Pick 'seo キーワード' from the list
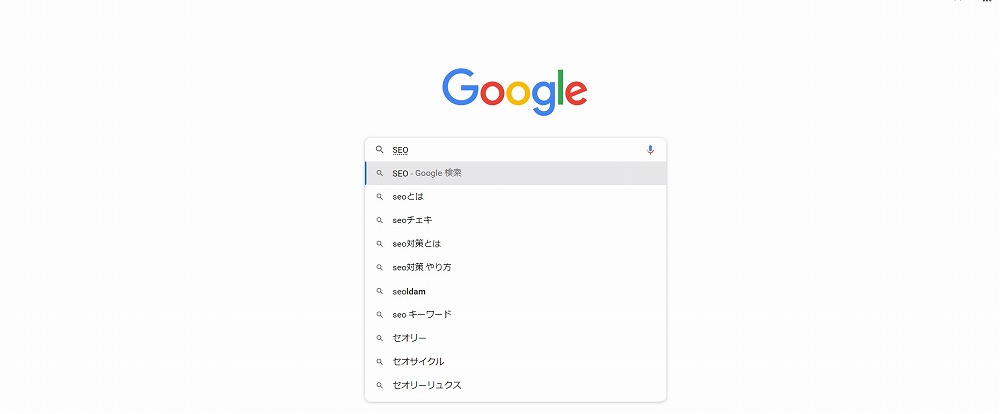The height and width of the screenshot is (414, 1000). pyautogui.click(x=515, y=314)
